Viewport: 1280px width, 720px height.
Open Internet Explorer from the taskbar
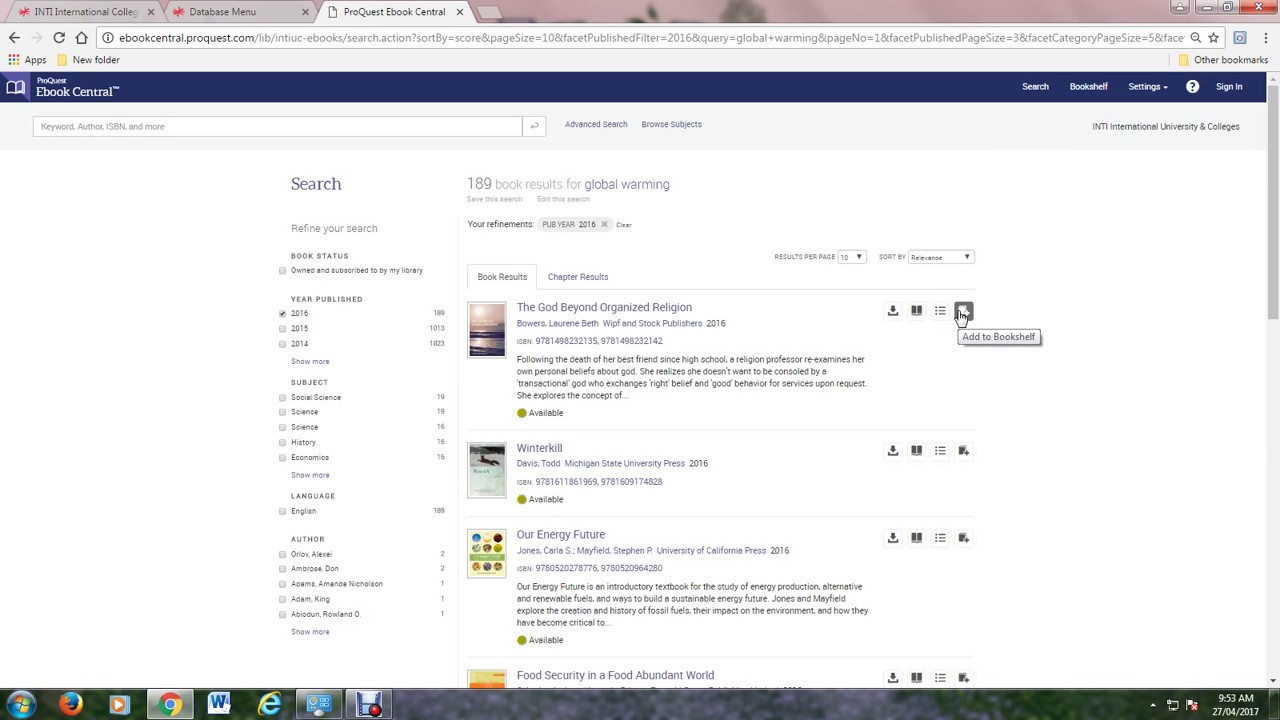(269, 705)
